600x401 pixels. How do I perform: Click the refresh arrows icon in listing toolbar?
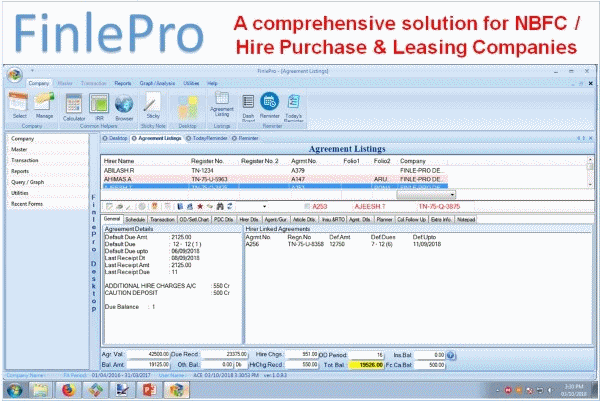click(x=229, y=206)
